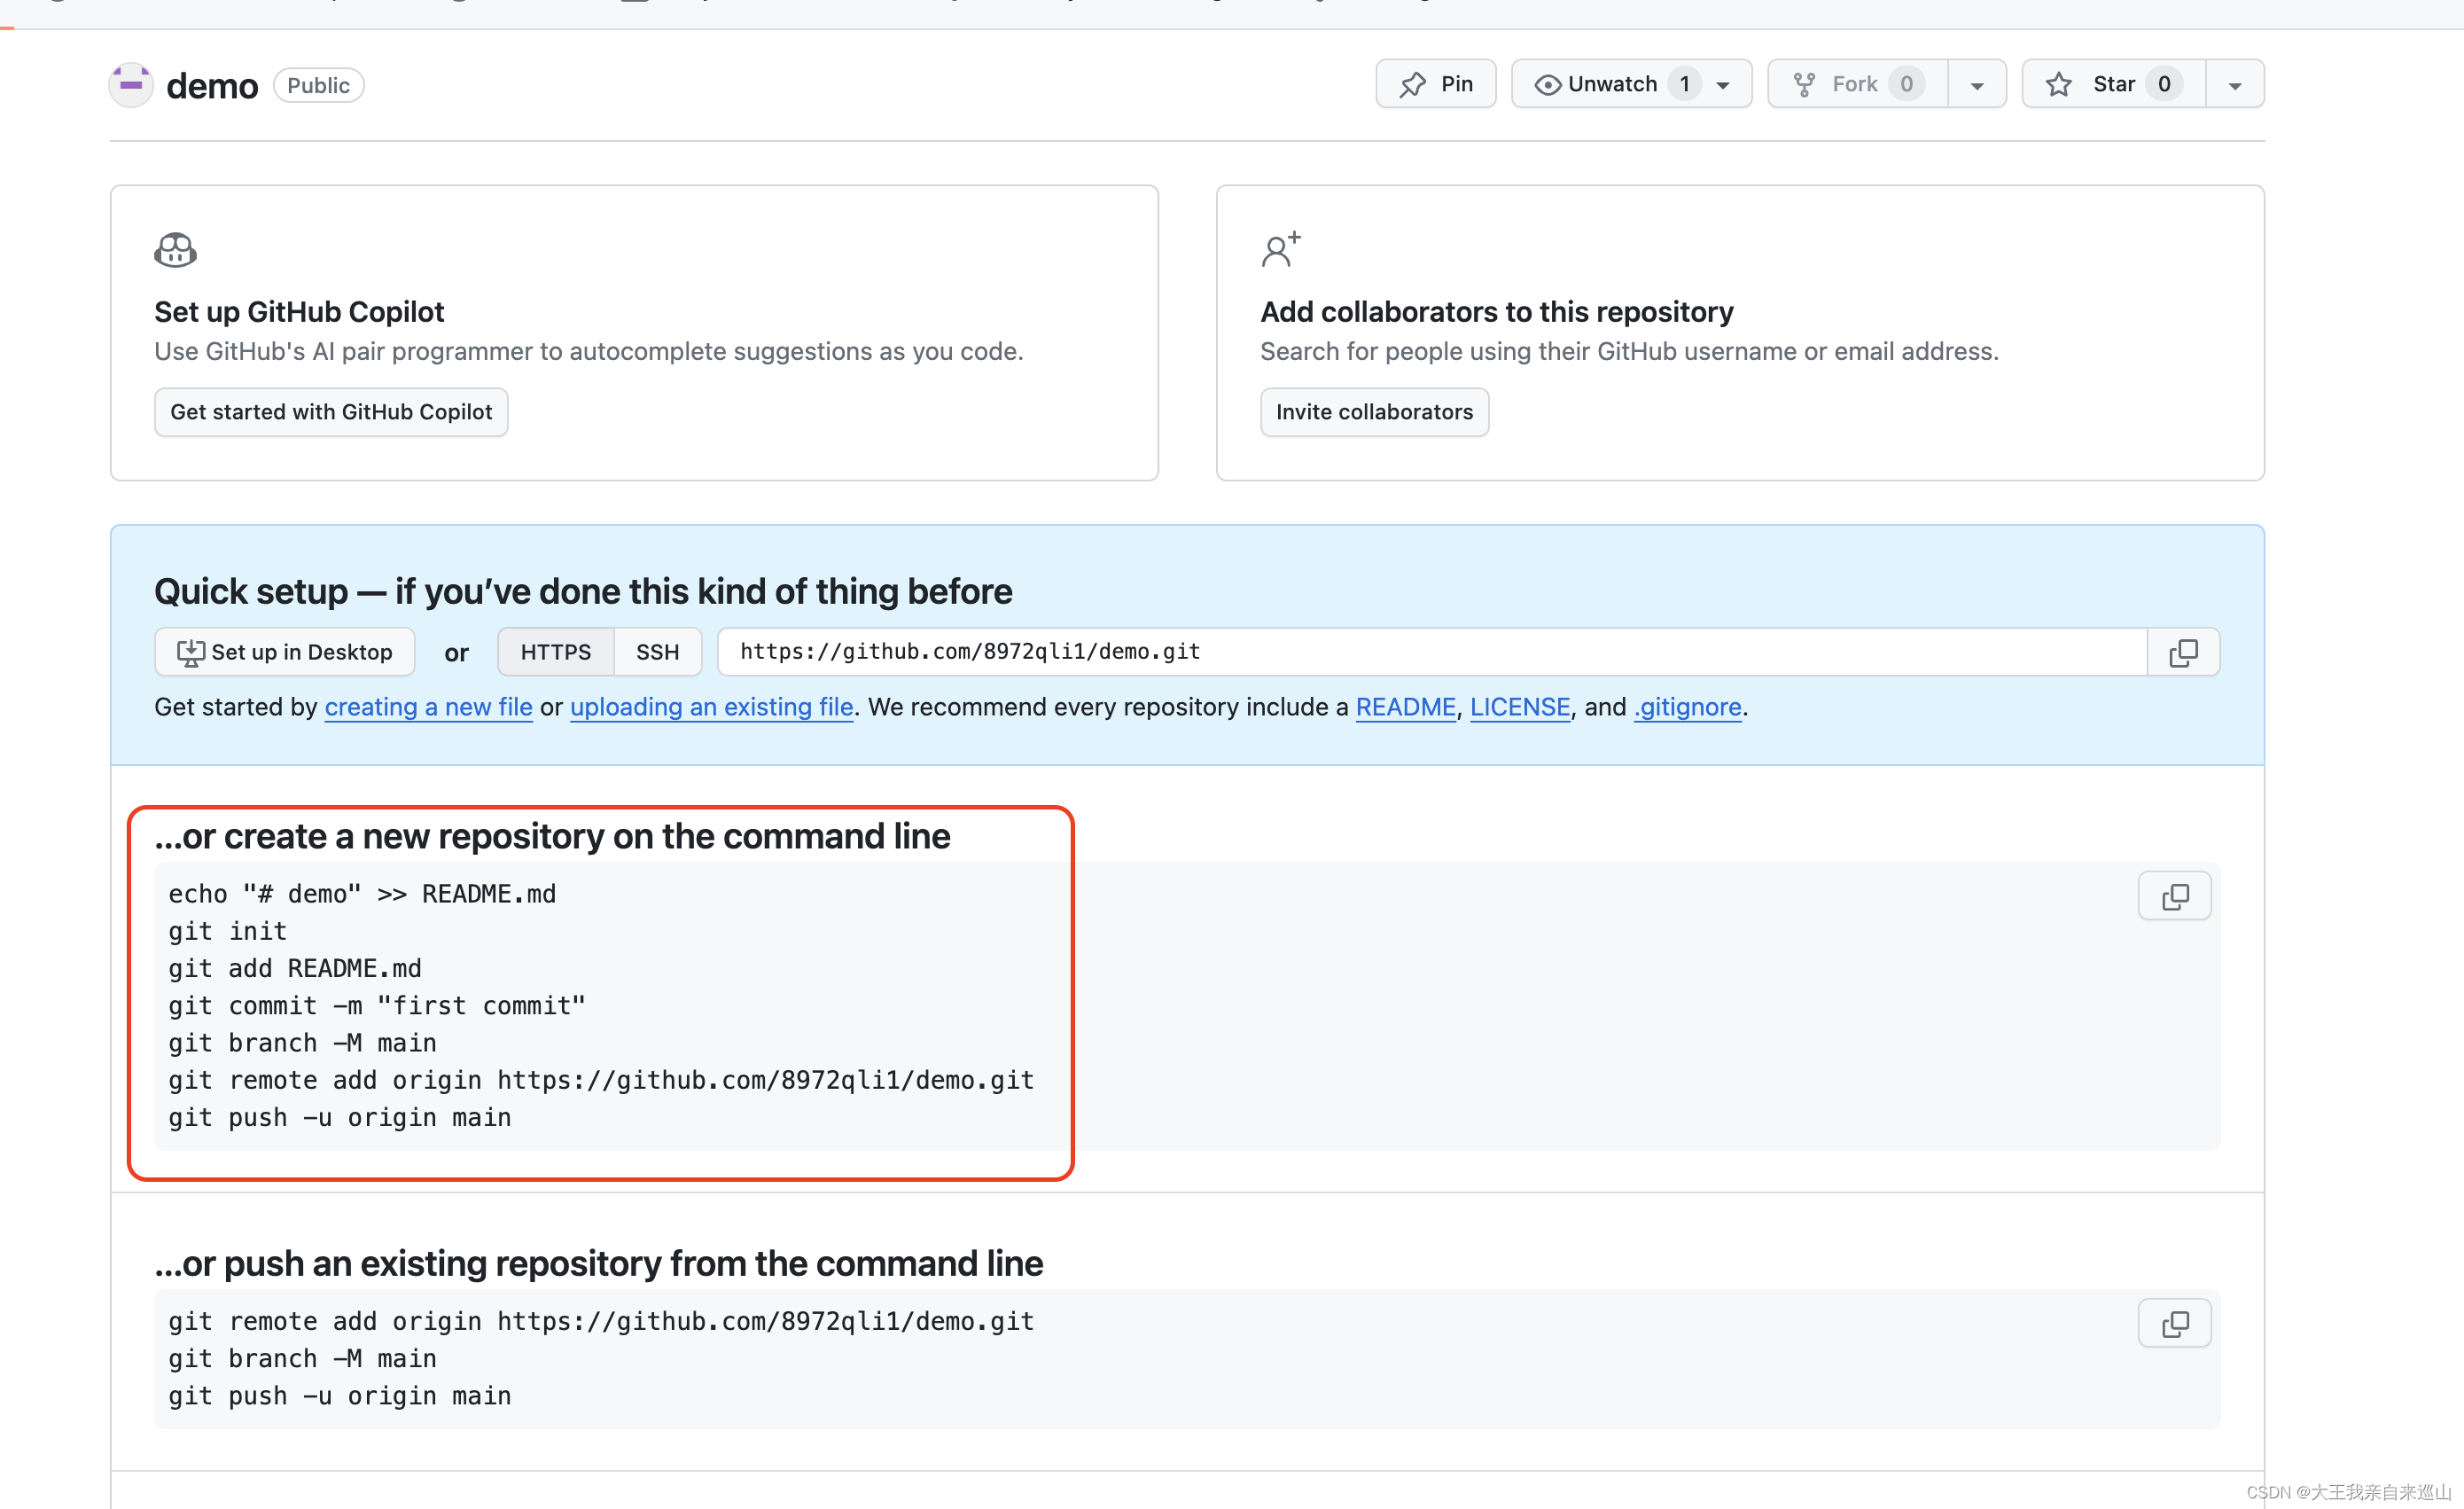This screenshot has height=1509, width=2464.
Task: Click the demo repository avatar icon
Action: click(x=131, y=85)
